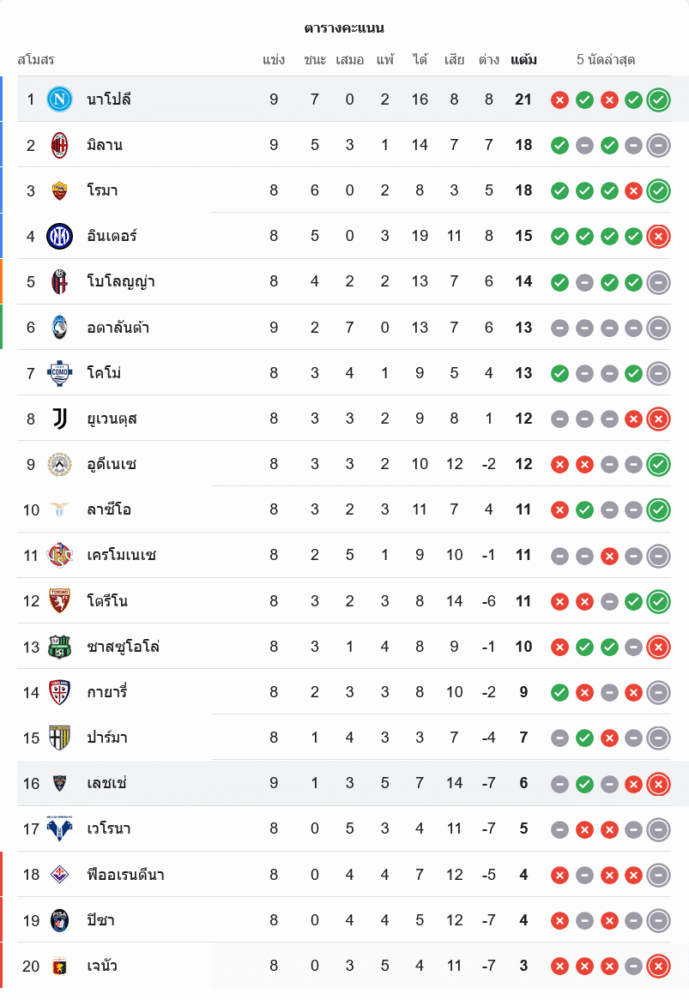689x1000 pixels.
Task: Click the Genoa club crest icon
Action: click(x=60, y=966)
